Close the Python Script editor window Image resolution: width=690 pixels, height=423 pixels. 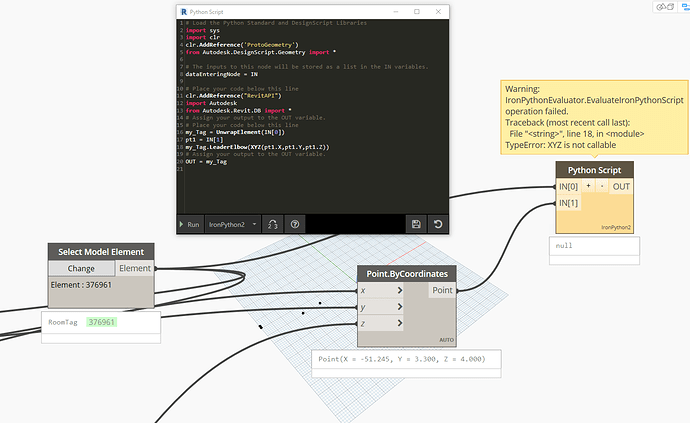438,12
